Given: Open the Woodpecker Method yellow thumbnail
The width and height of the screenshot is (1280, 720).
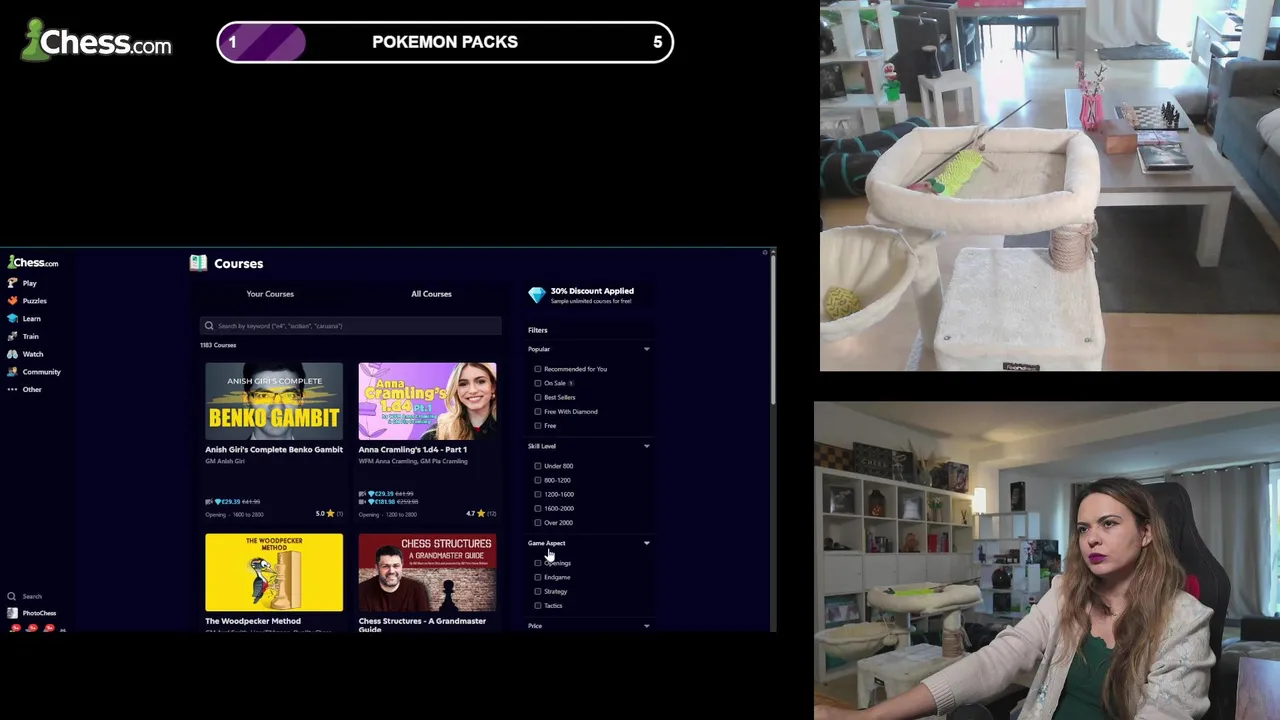Looking at the screenshot, I should coord(274,572).
